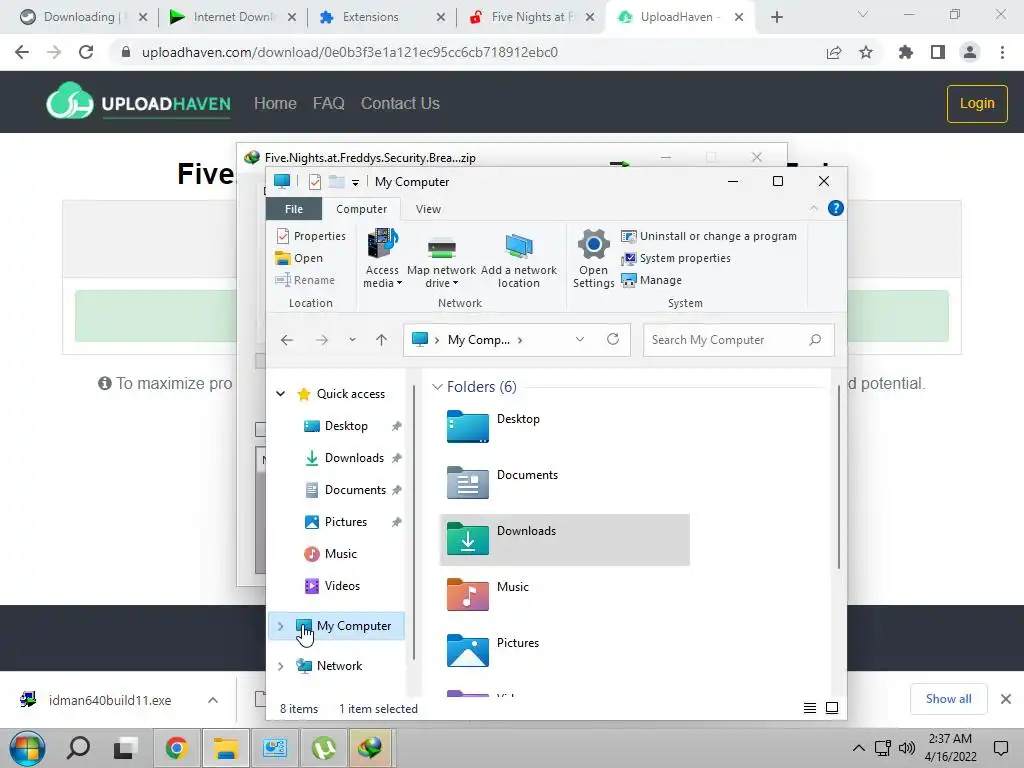Image resolution: width=1024 pixels, height=768 pixels.
Task: Click taskbar search magnifier
Action: (78, 748)
